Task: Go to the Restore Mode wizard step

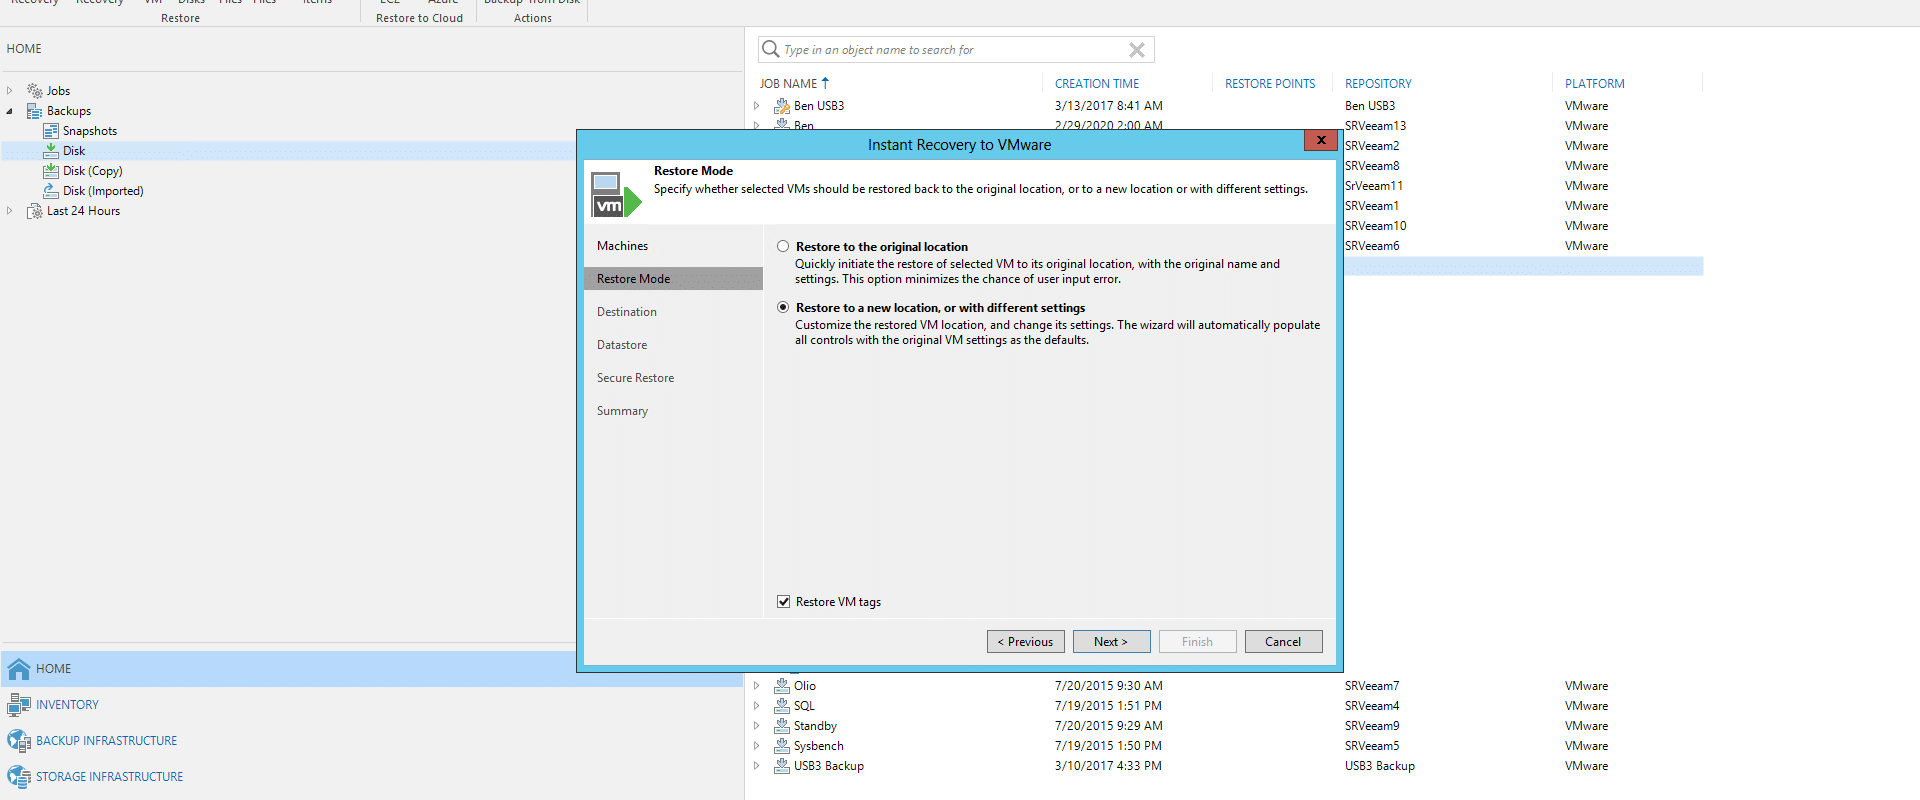Action: [673, 279]
